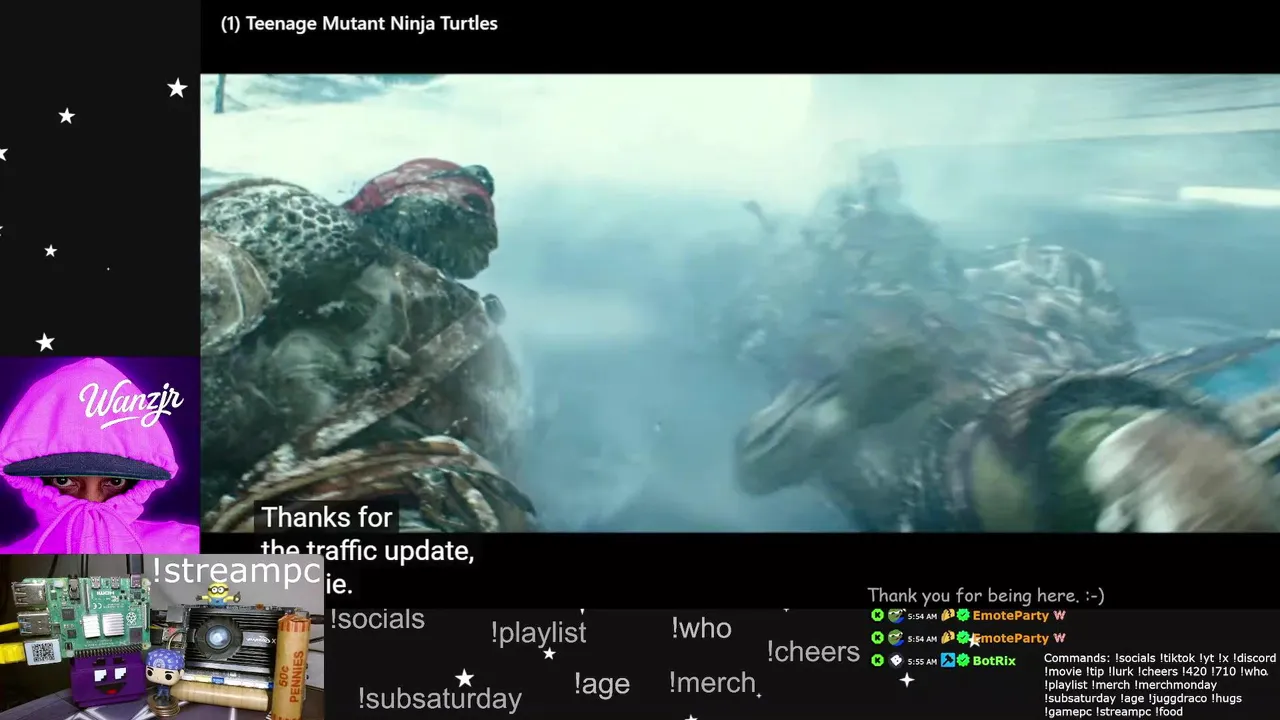
Task: Click the large floating !streampc label
Action: click(237, 572)
